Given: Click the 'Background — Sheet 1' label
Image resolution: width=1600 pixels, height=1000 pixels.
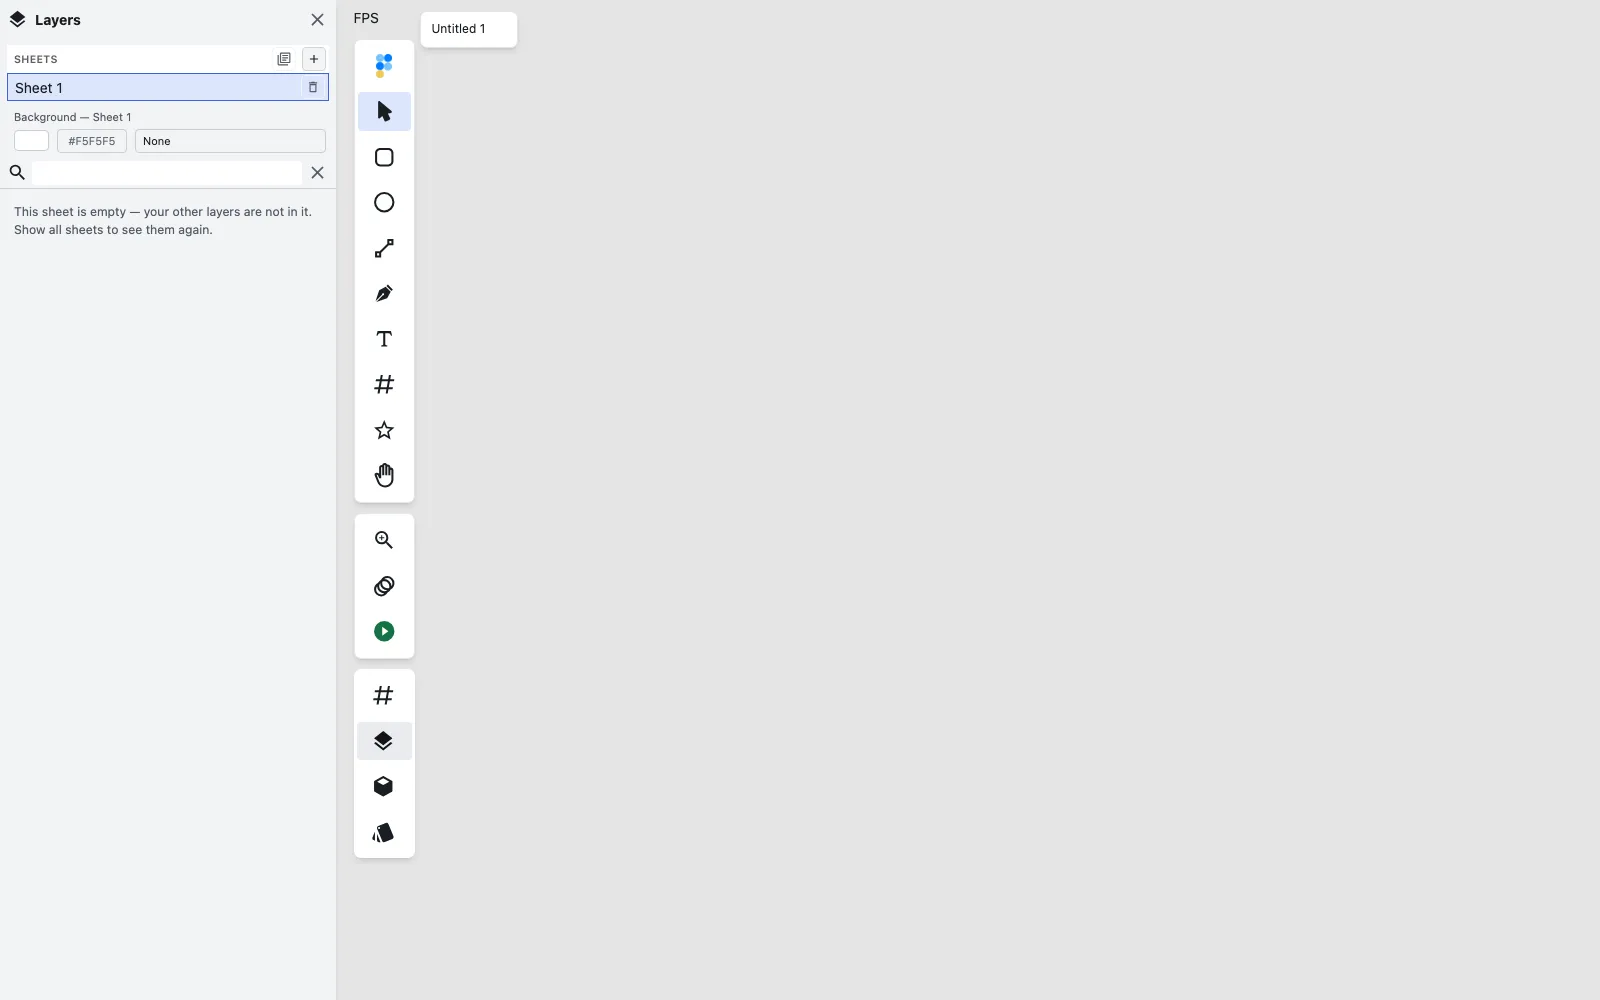Looking at the screenshot, I should (73, 117).
